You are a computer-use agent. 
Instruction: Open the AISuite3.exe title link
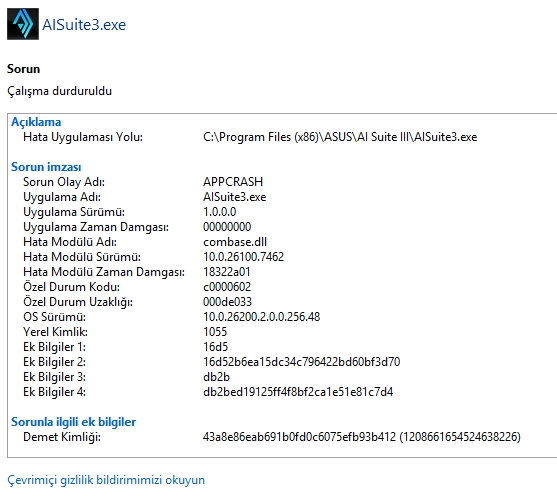click(84, 25)
